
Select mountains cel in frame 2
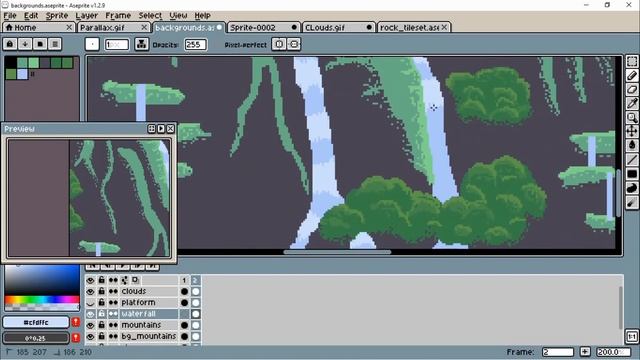196,325
